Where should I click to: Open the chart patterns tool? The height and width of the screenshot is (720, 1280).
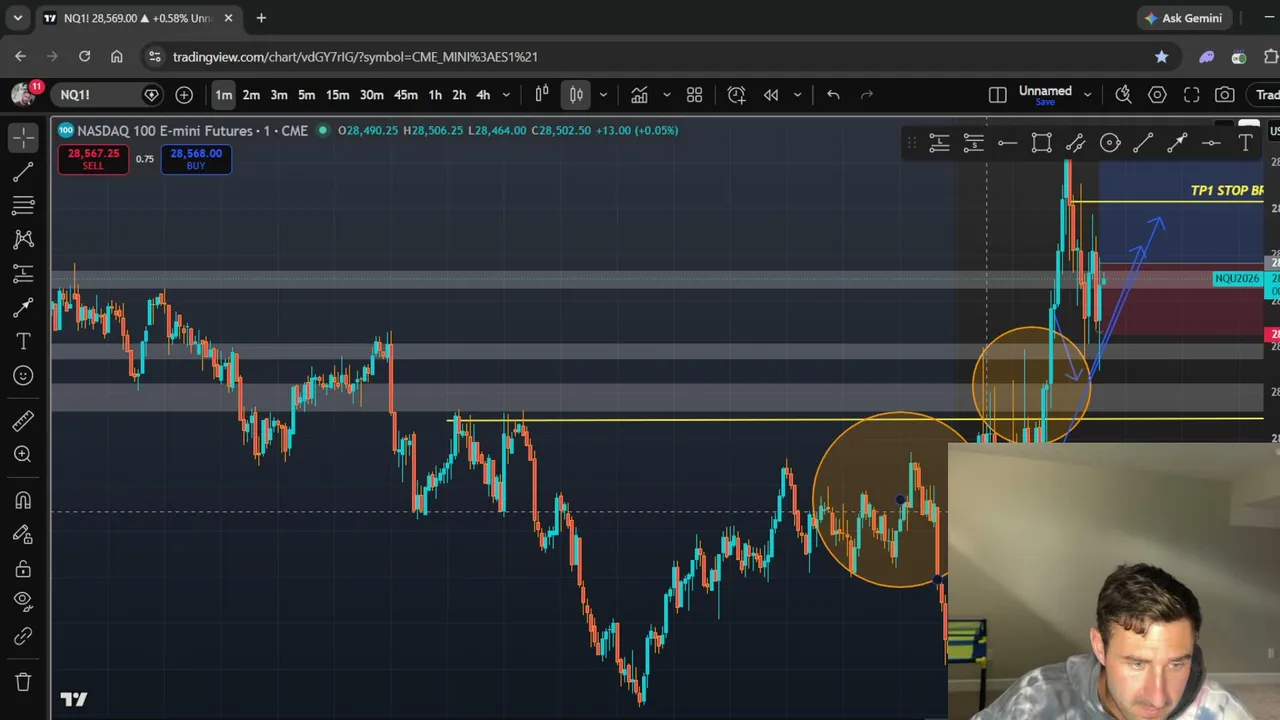click(23, 239)
